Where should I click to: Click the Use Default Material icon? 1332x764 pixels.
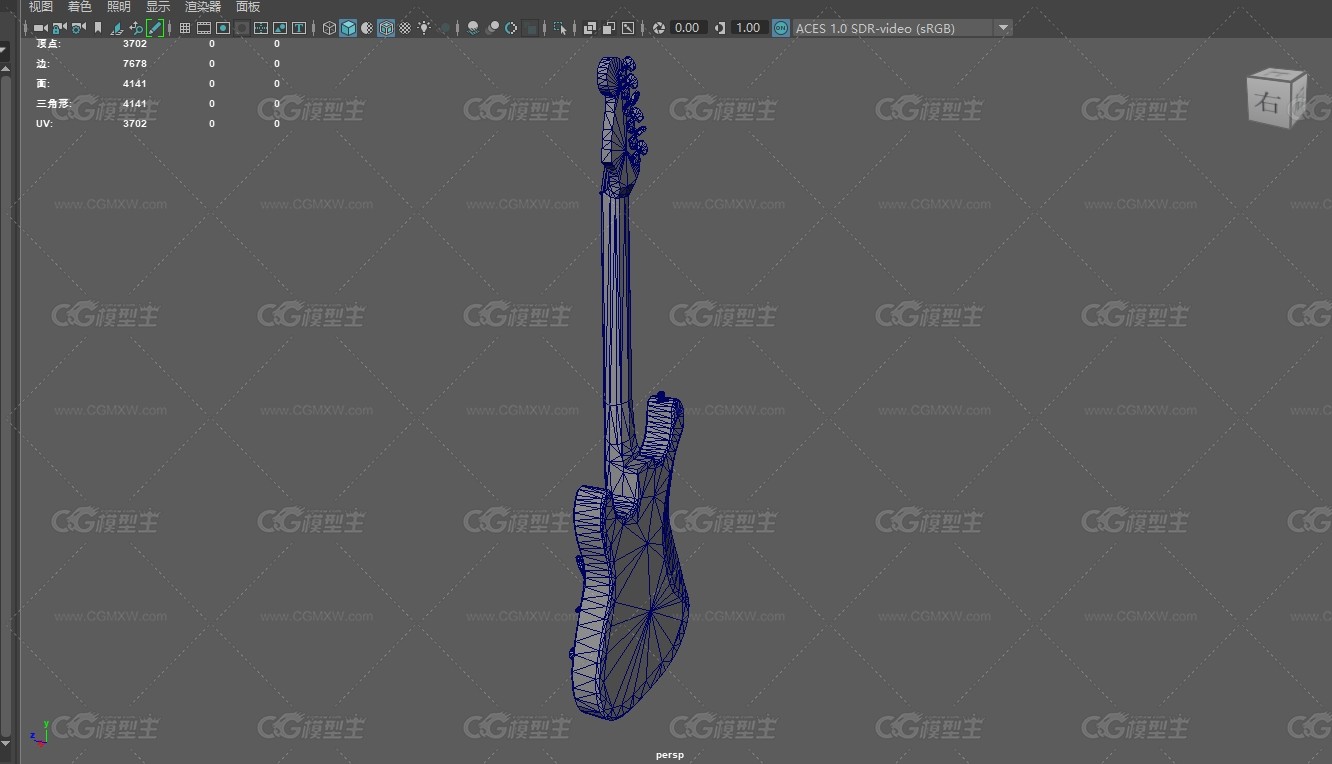(x=367, y=28)
